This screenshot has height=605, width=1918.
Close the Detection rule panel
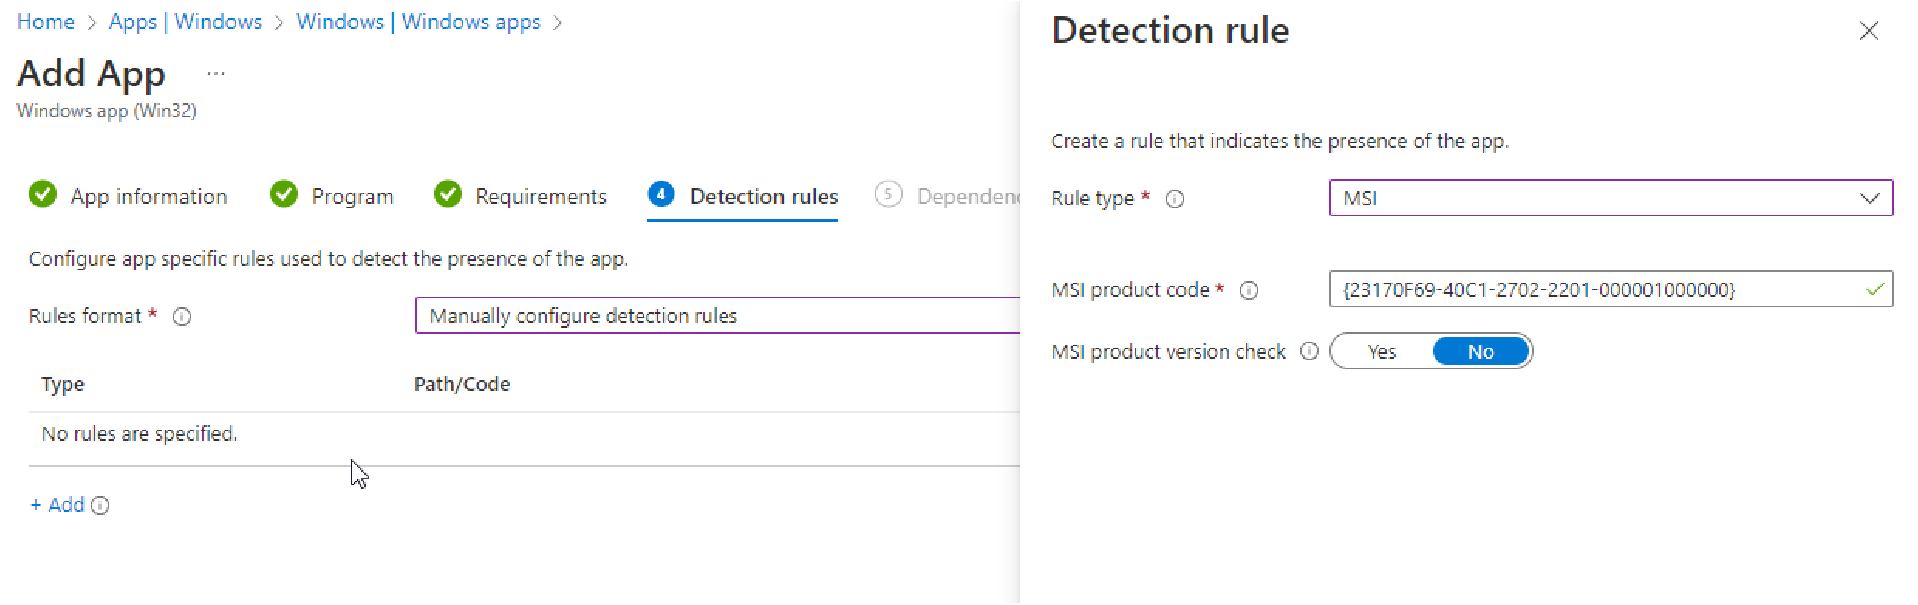pos(1868,31)
